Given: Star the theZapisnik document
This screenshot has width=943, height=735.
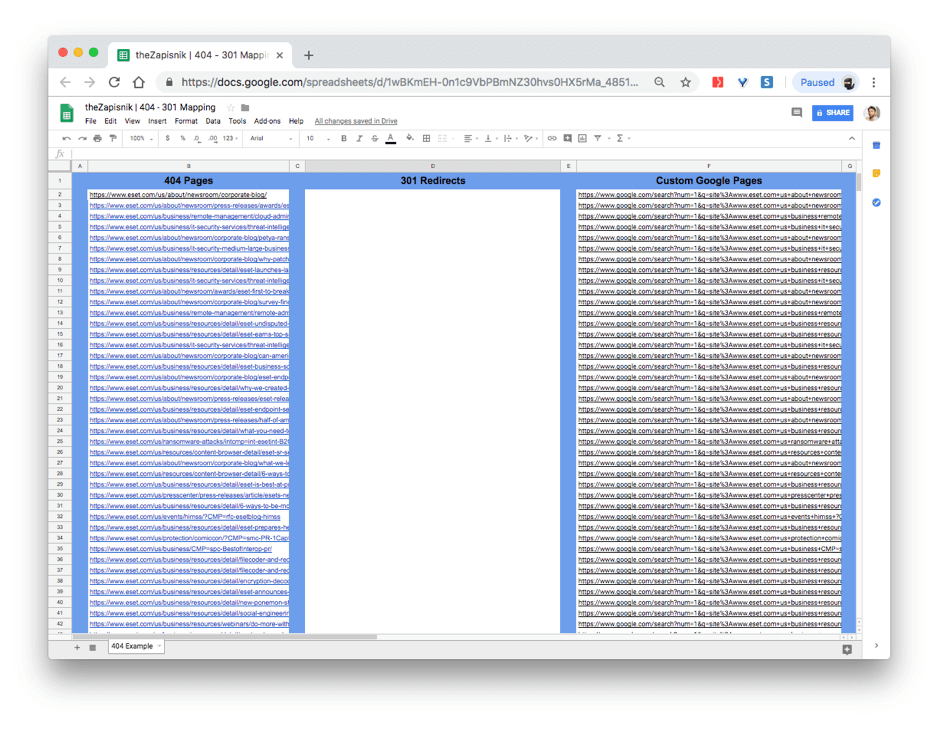Looking at the screenshot, I should pos(230,108).
